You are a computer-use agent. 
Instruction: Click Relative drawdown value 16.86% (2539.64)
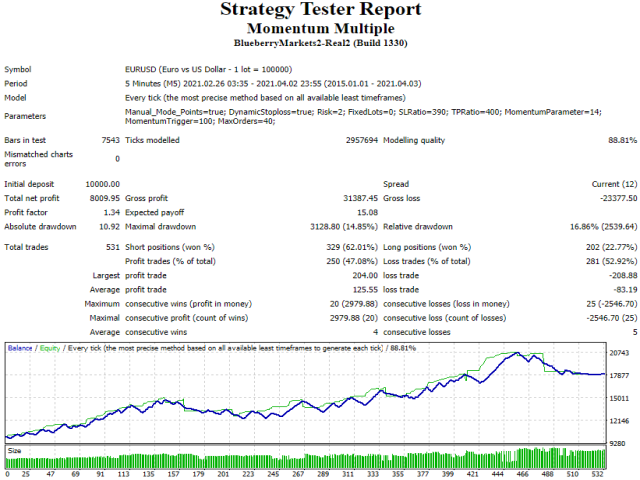coord(603,227)
